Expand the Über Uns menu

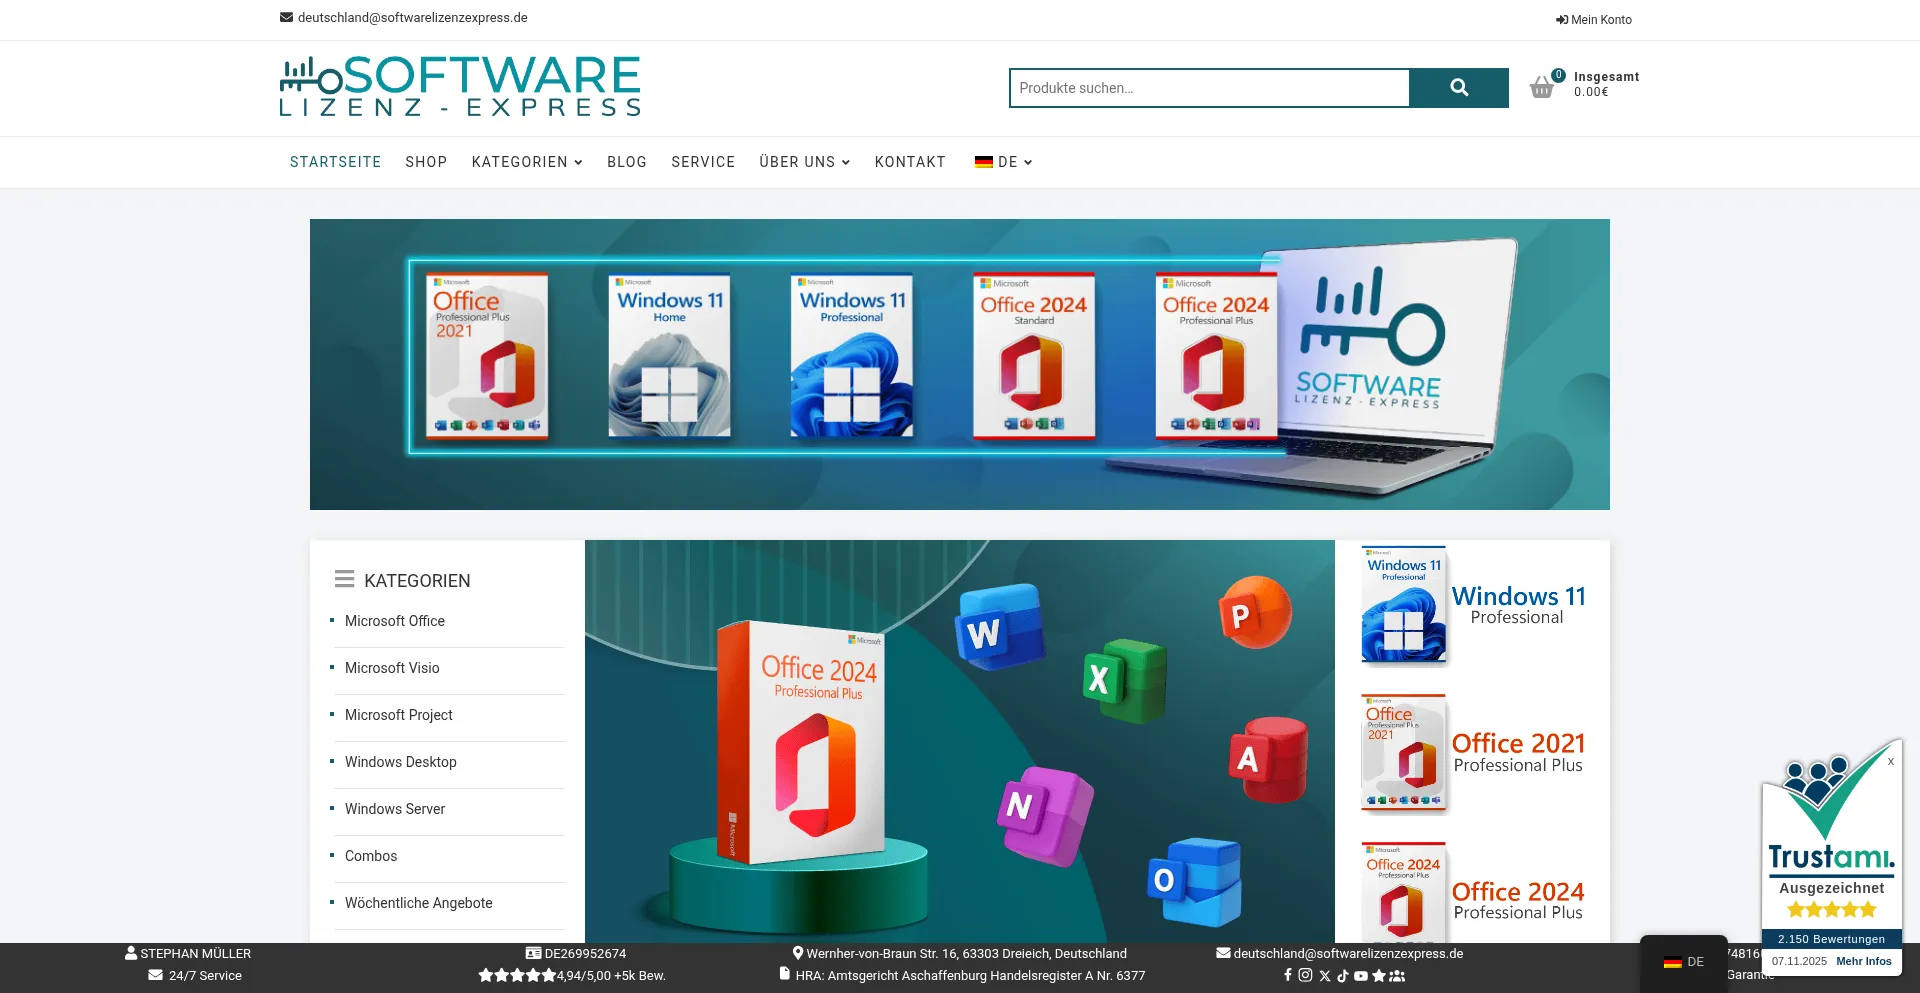[804, 162]
